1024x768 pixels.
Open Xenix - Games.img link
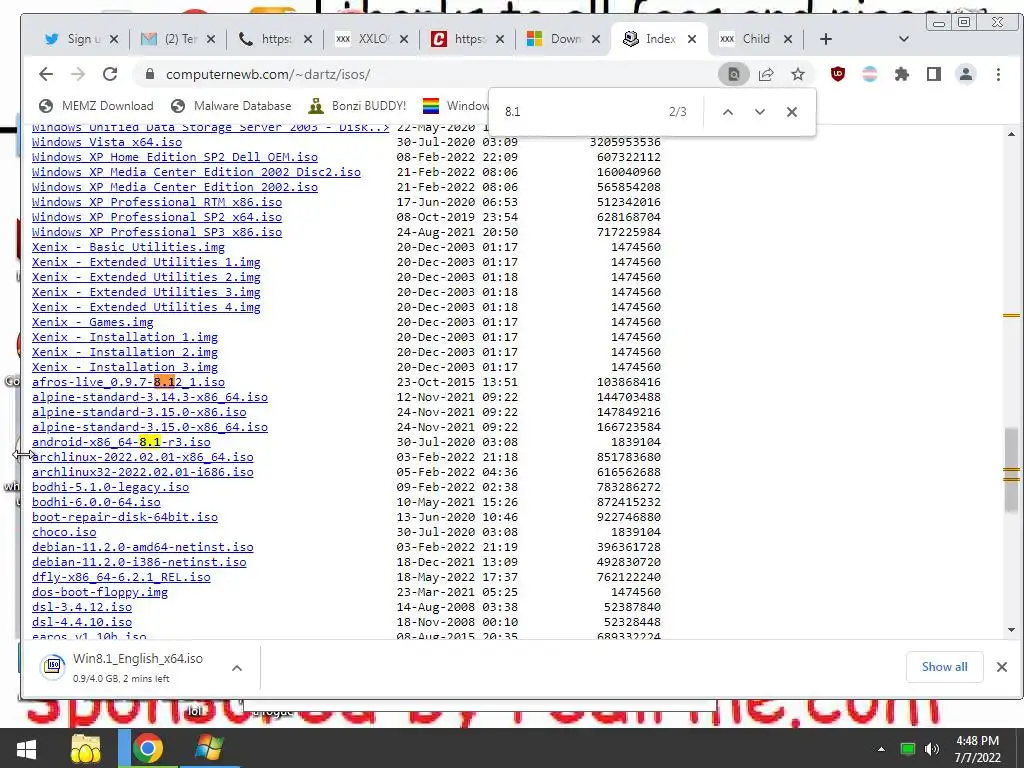(x=93, y=322)
